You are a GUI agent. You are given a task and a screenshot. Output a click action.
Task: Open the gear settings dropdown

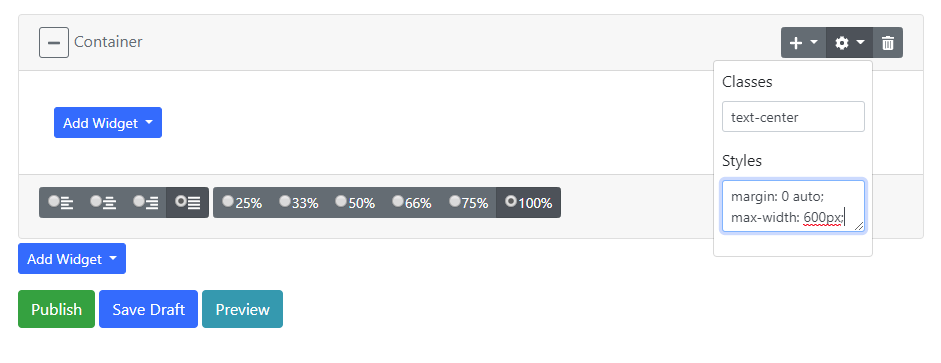point(850,43)
